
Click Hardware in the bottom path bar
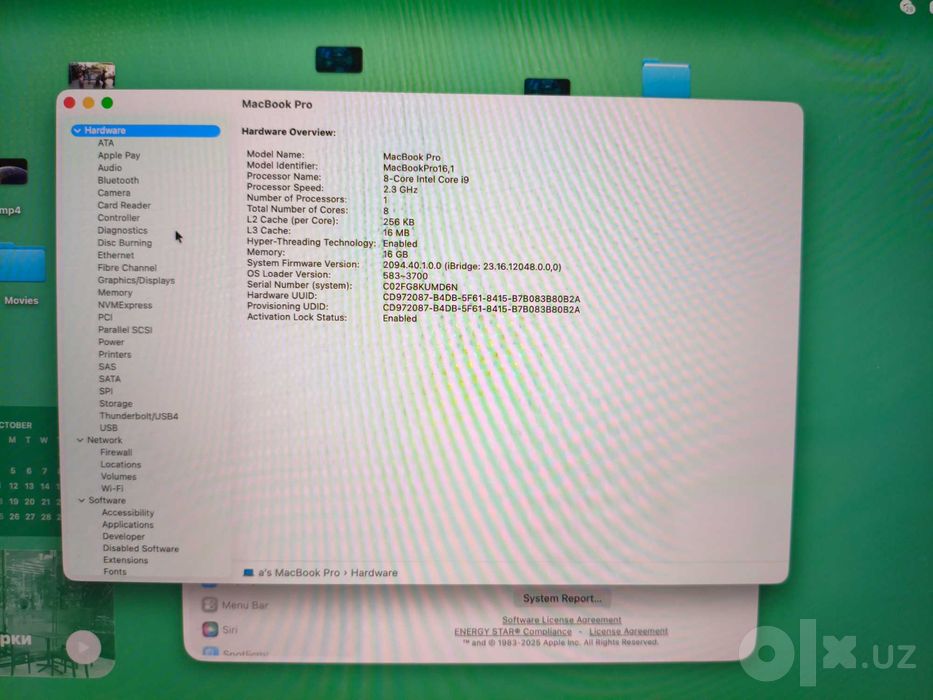(x=374, y=573)
